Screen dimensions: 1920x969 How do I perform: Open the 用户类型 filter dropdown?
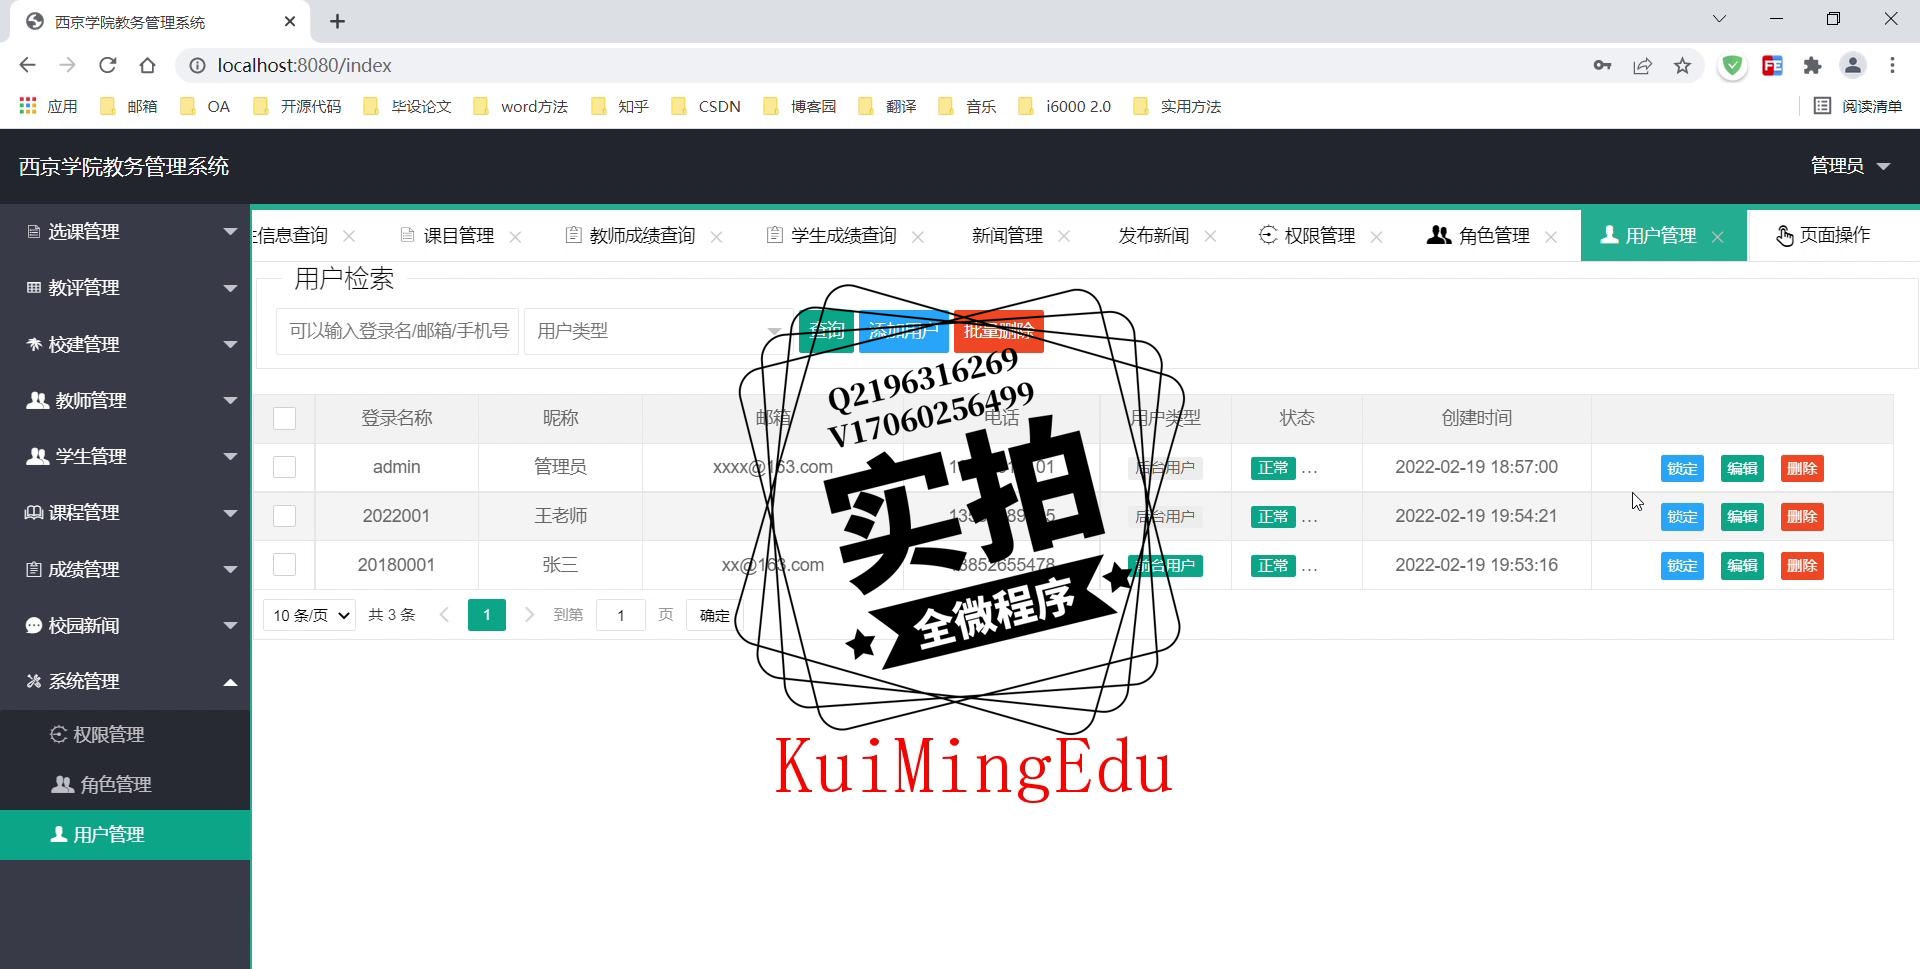point(658,331)
